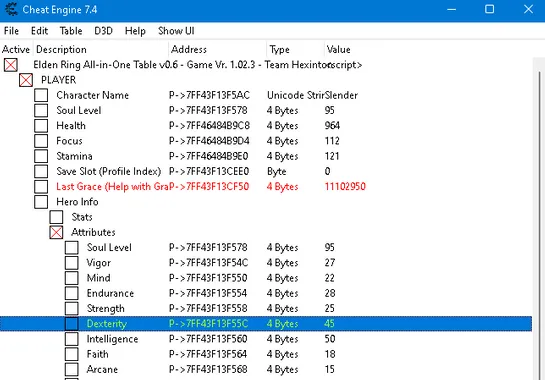
Task: Open the Show UI menu
Action: 176,31
